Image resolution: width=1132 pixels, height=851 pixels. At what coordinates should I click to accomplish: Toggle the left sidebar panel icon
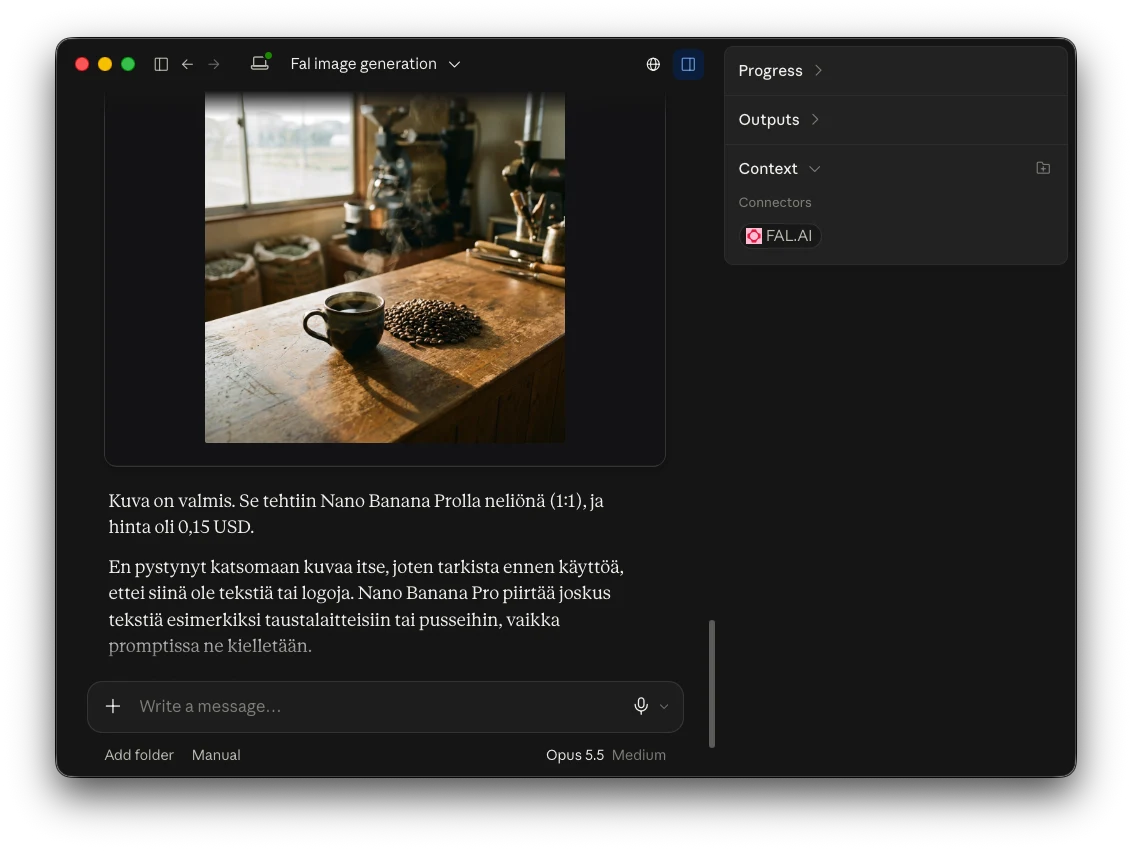tap(161, 64)
